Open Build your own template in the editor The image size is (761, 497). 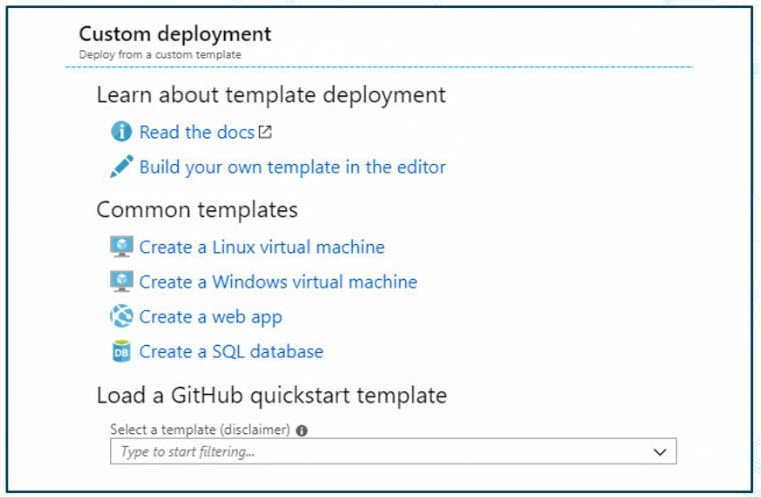click(x=292, y=167)
